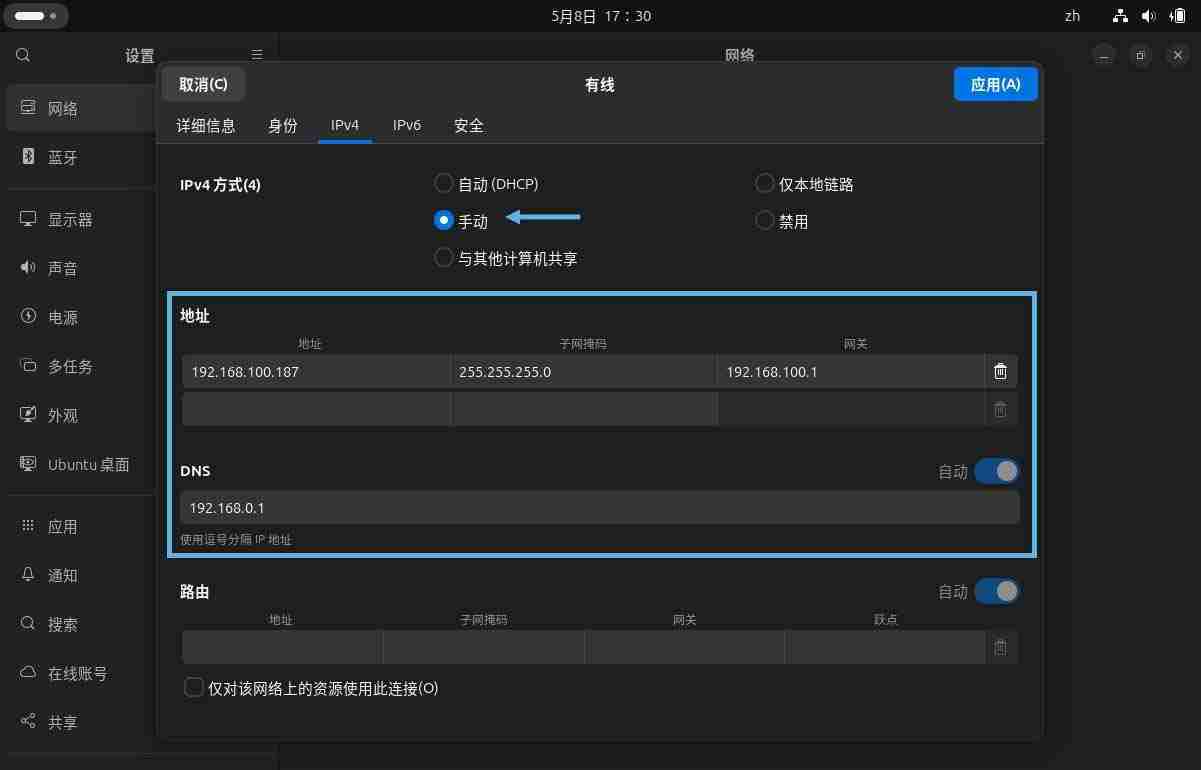Open the Settings hamburger menu
The width and height of the screenshot is (1201, 770).
tap(256, 54)
